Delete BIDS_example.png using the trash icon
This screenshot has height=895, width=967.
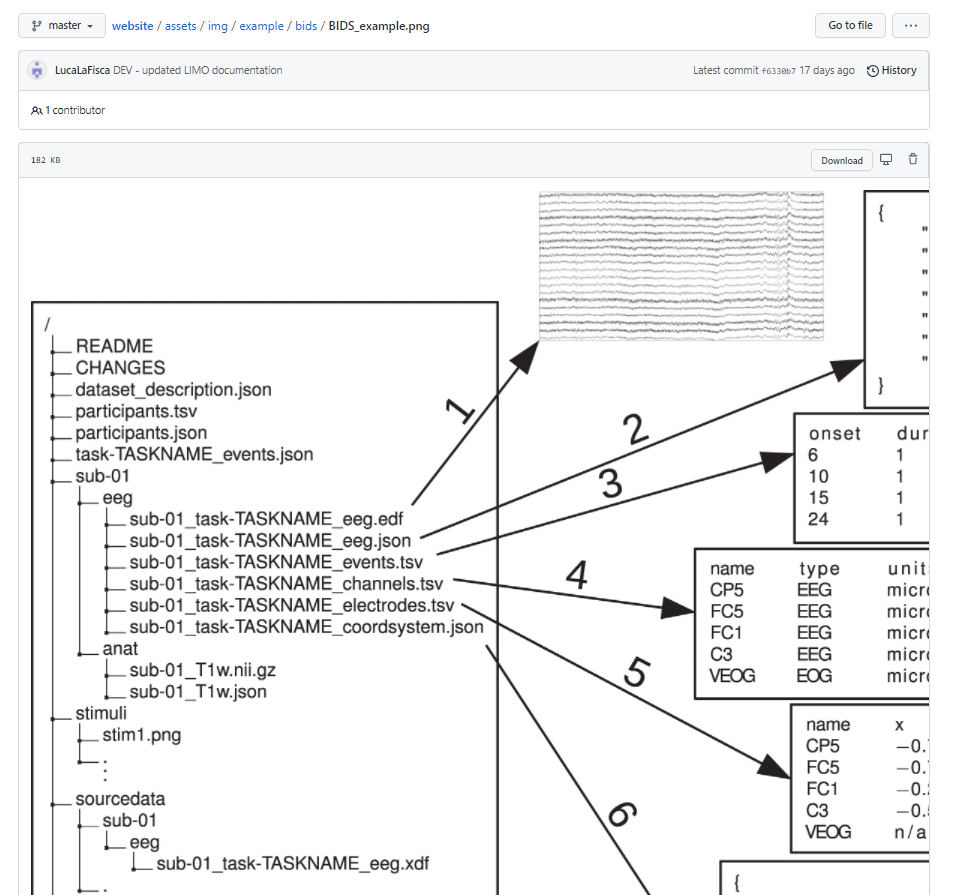[912, 159]
